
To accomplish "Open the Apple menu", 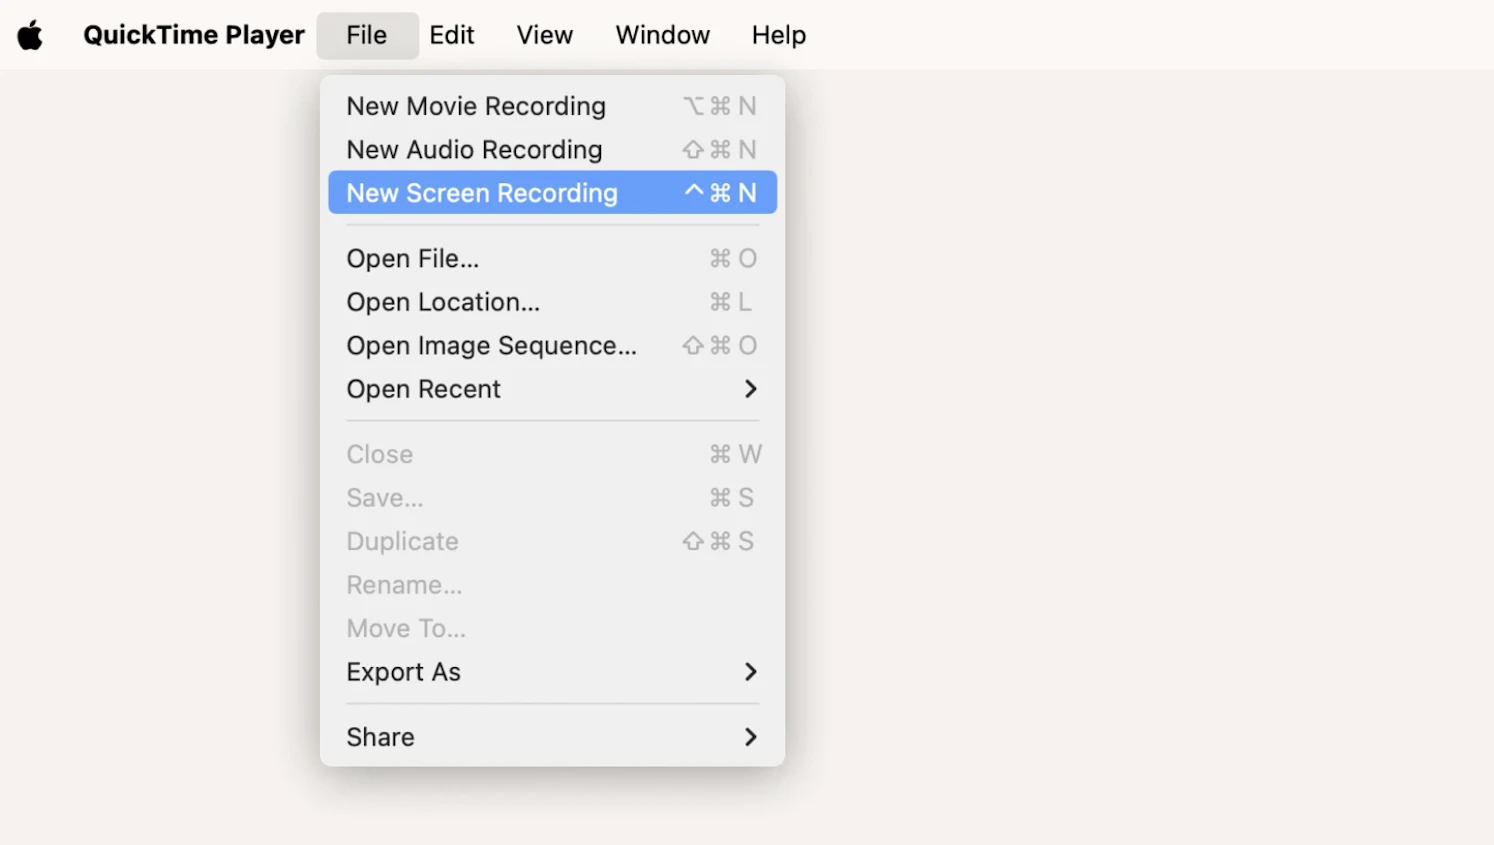I will tap(30, 34).
